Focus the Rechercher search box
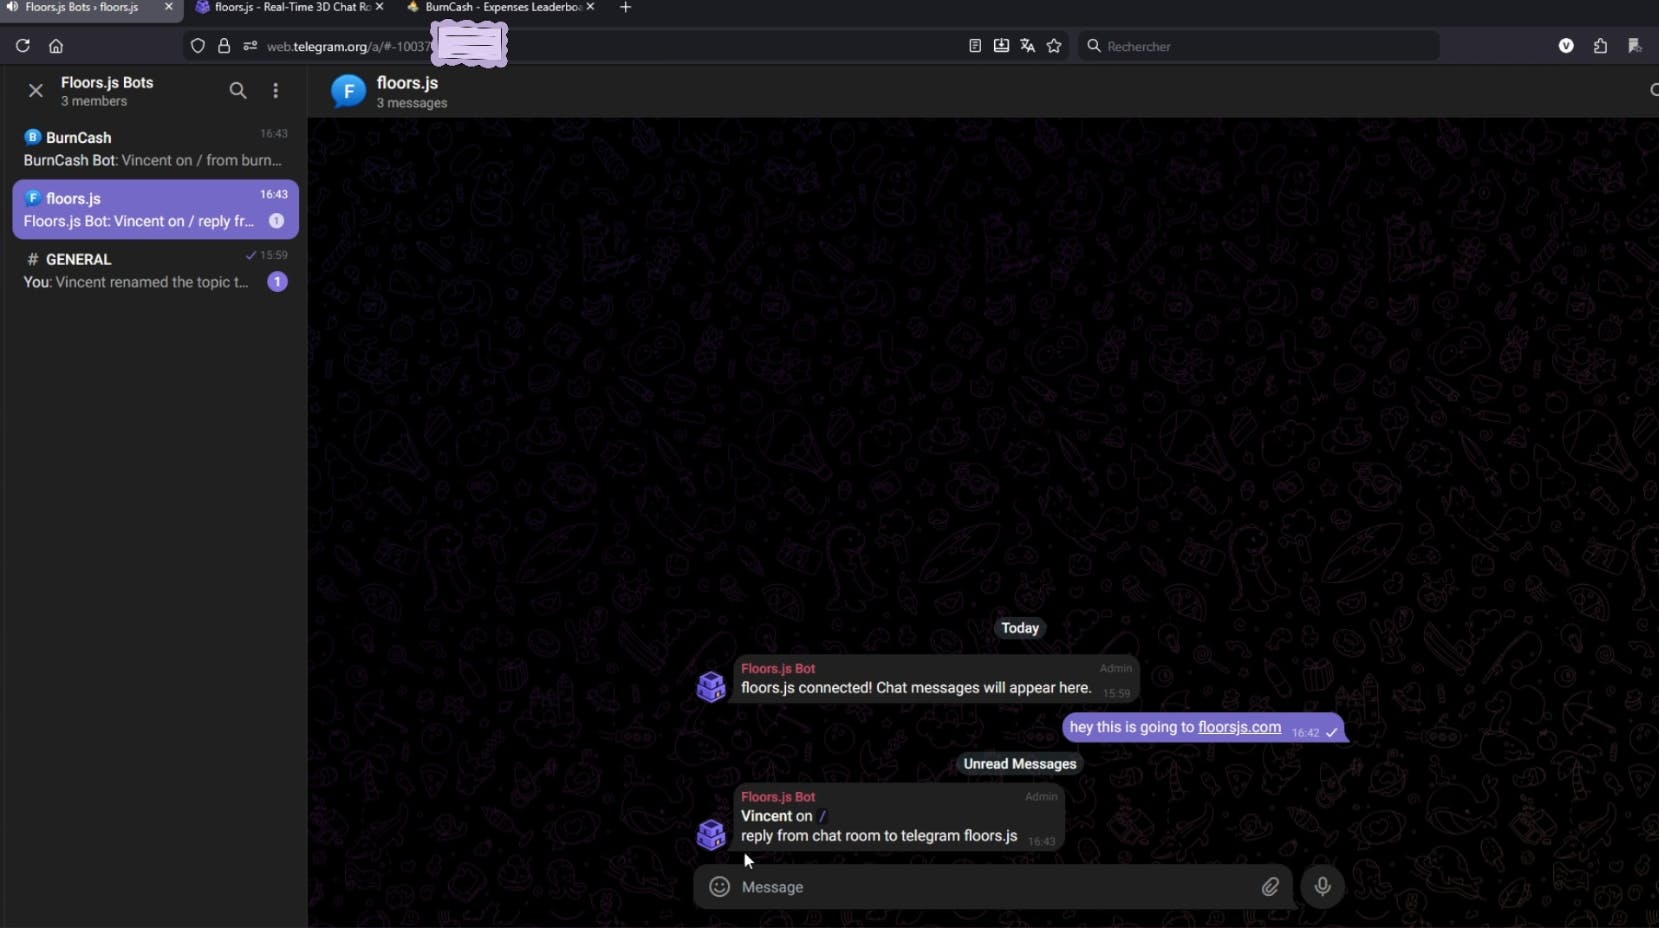The height and width of the screenshot is (928, 1659). (1258, 46)
